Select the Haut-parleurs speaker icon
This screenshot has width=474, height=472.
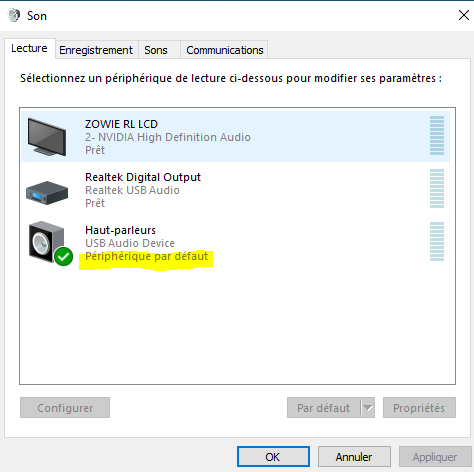pyautogui.click(x=47, y=241)
